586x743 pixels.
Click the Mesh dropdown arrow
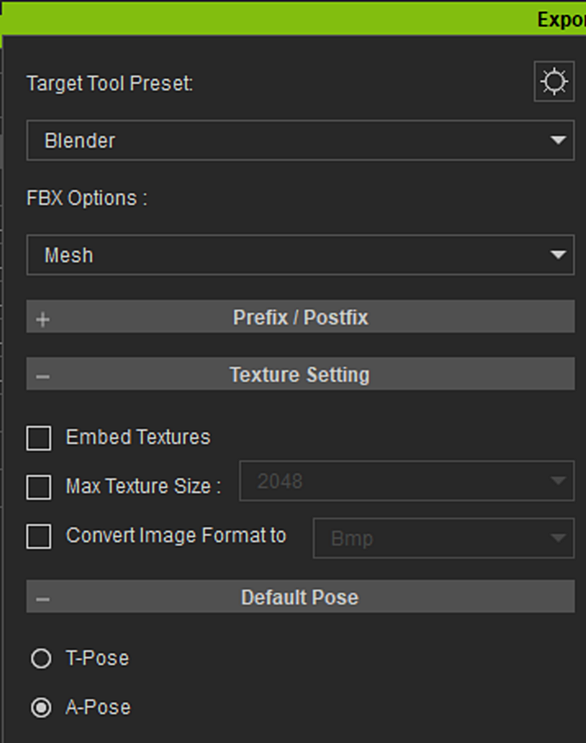coord(558,255)
